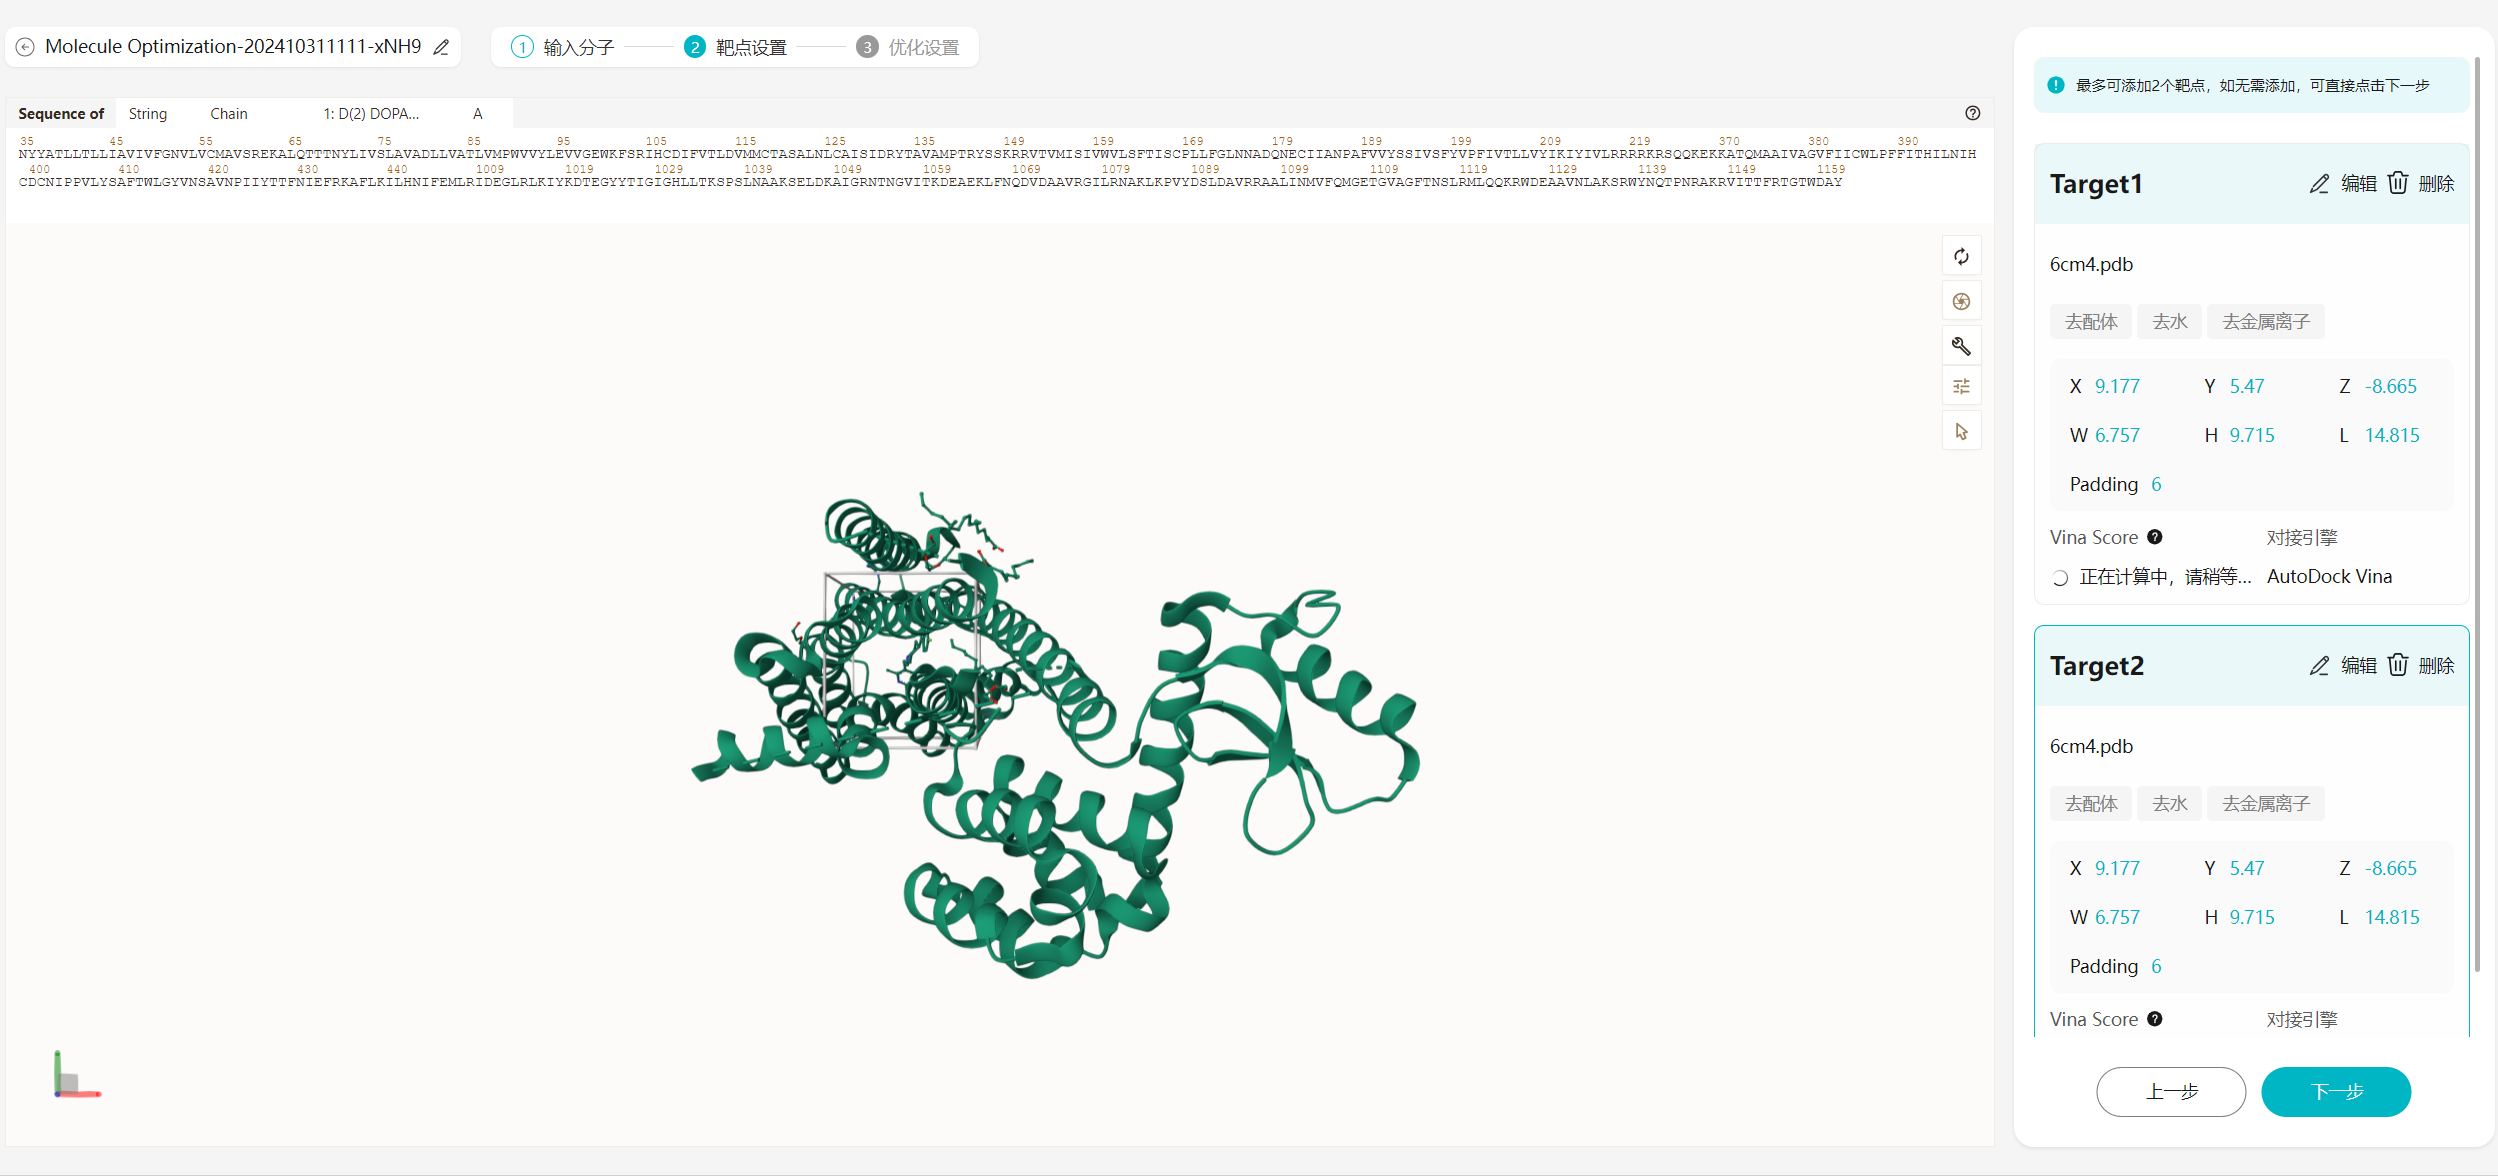
Task: Click the 删除 label for Target2
Action: (x=2436, y=666)
